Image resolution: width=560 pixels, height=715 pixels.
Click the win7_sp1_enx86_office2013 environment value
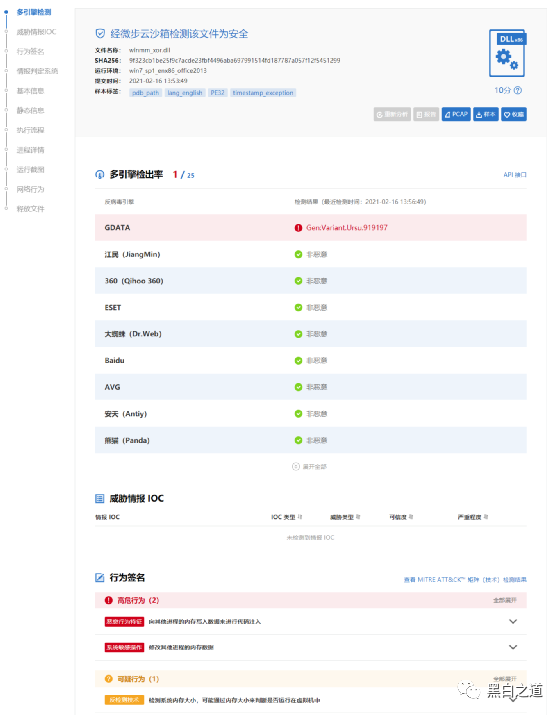tap(168, 71)
